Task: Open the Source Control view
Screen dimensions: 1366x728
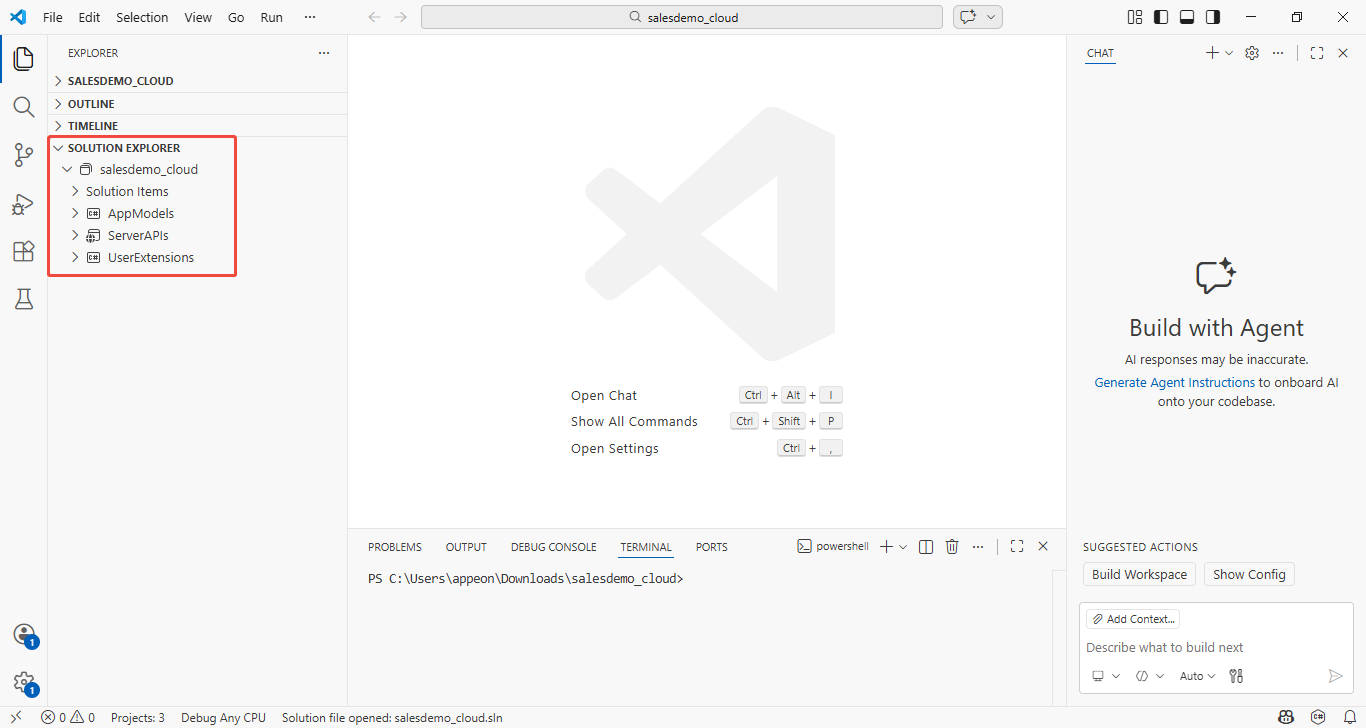Action: coord(23,155)
